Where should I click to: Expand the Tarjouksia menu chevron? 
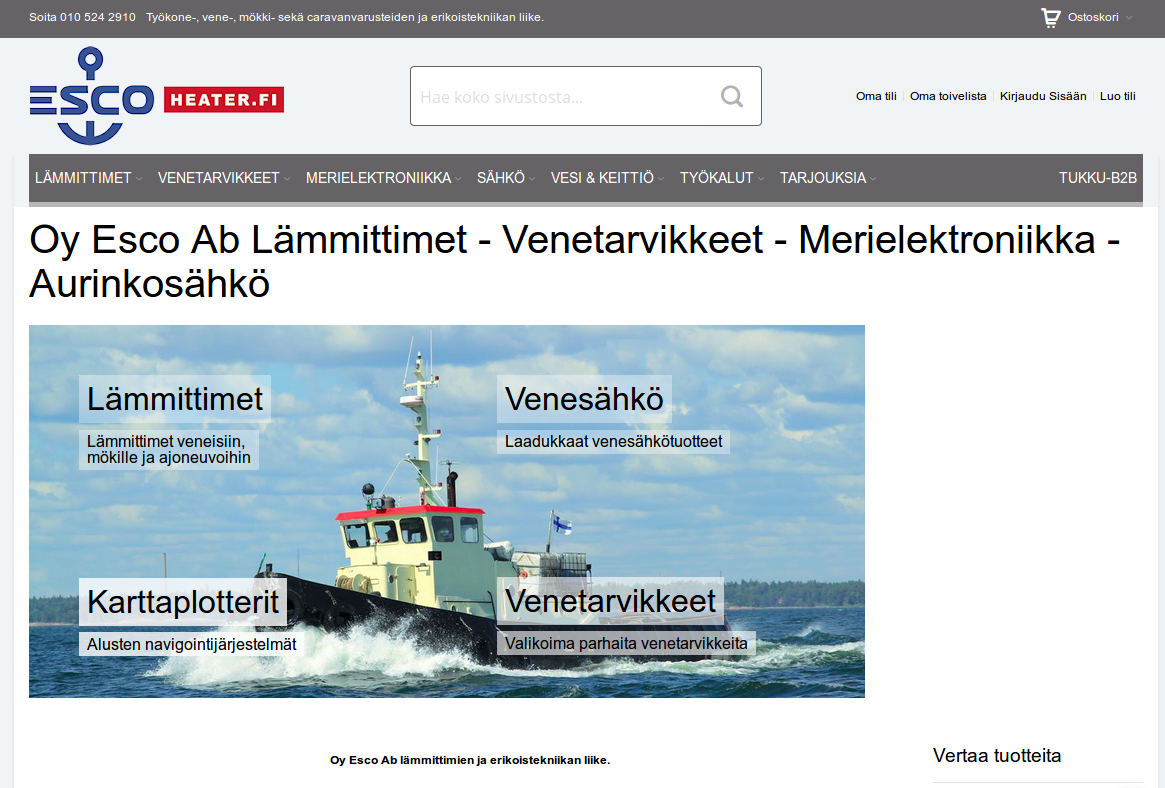(x=873, y=179)
